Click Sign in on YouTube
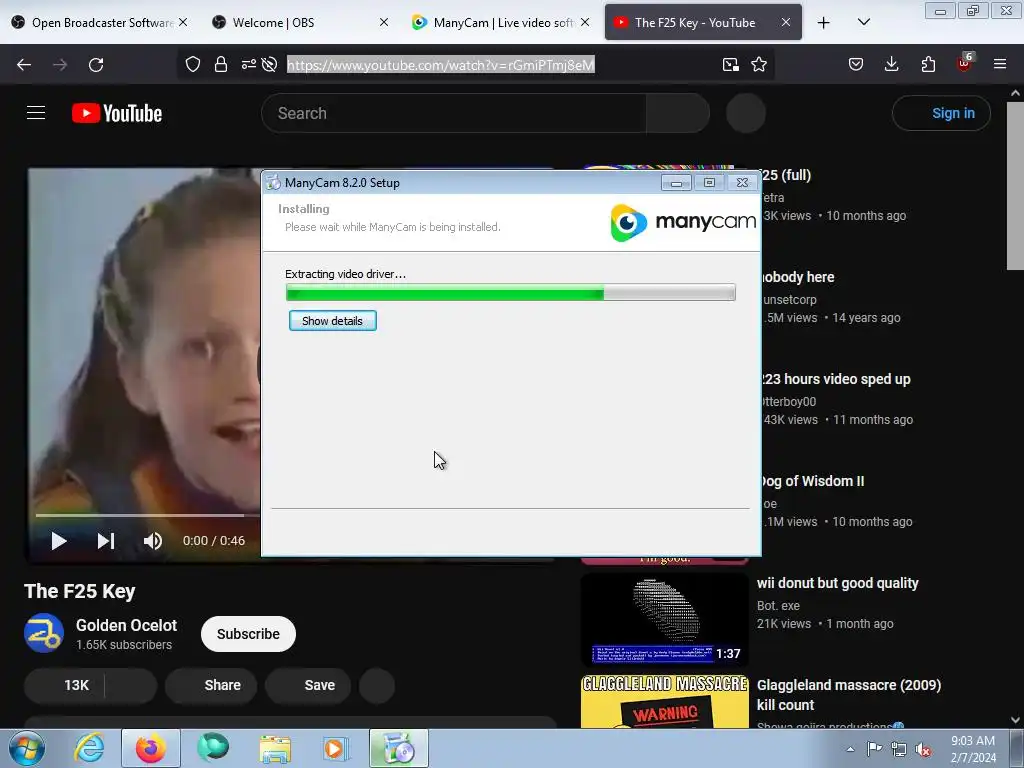The height and width of the screenshot is (768, 1024). (x=941, y=113)
